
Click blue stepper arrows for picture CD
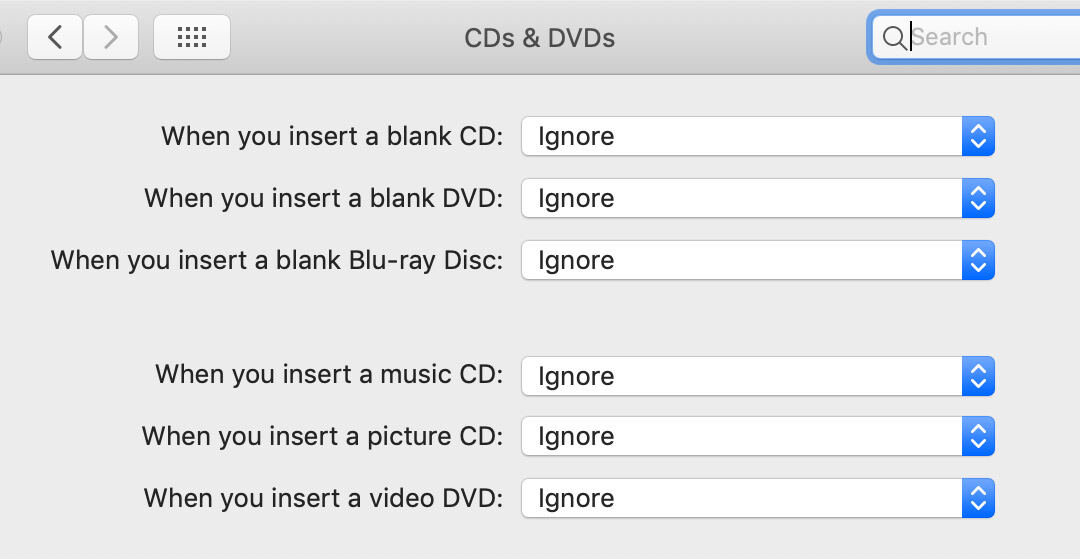[x=978, y=436]
